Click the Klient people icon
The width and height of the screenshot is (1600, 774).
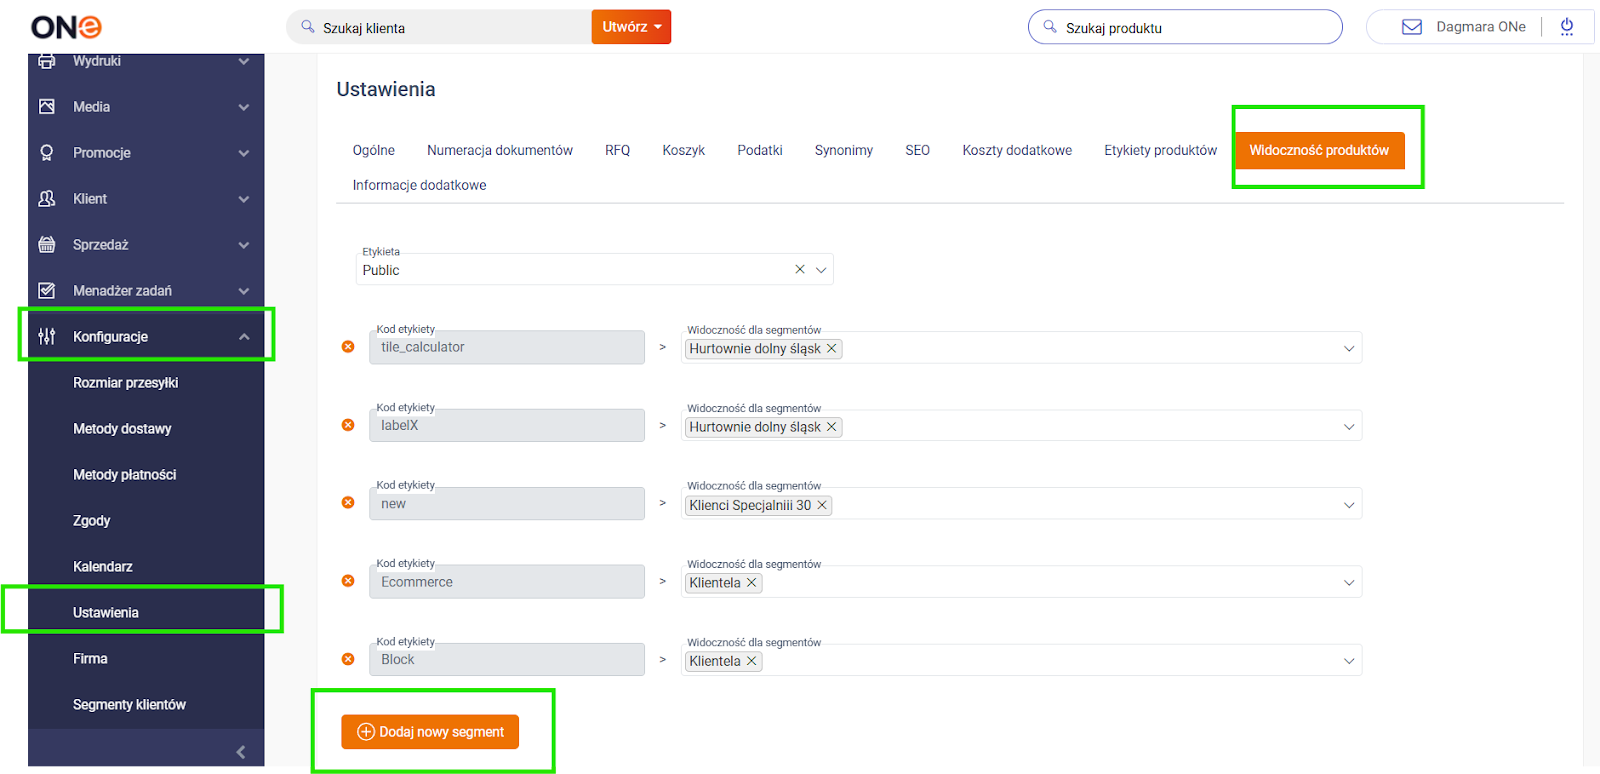point(46,198)
